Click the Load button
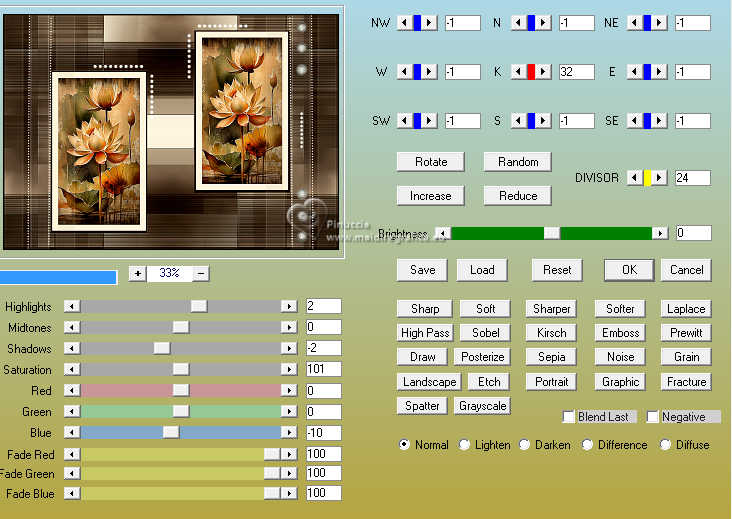This screenshot has width=732, height=519. coord(482,270)
